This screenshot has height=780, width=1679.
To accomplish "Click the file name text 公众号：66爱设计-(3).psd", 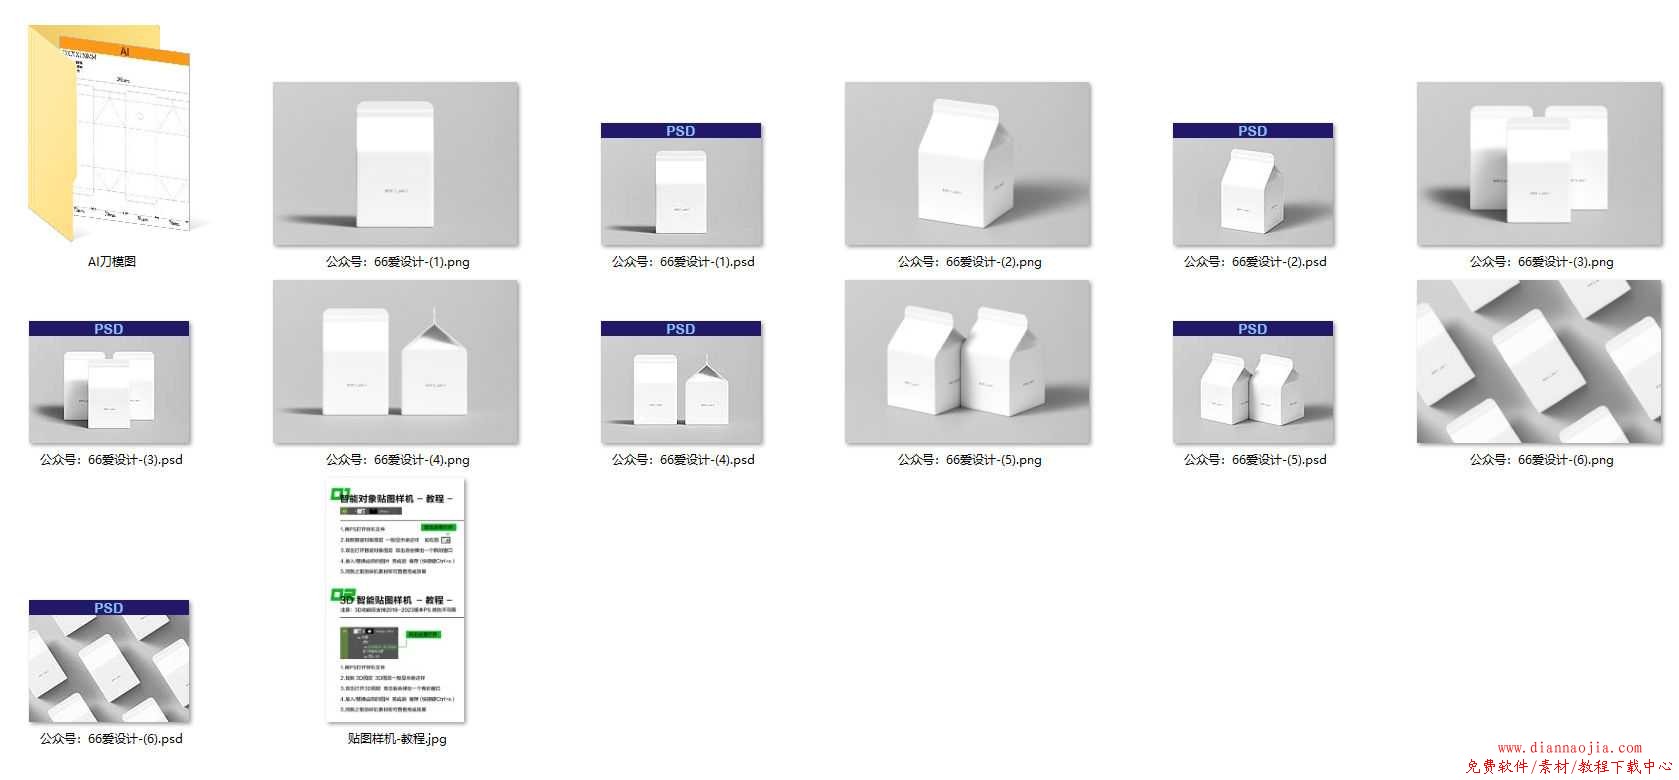I will click(x=111, y=460).
